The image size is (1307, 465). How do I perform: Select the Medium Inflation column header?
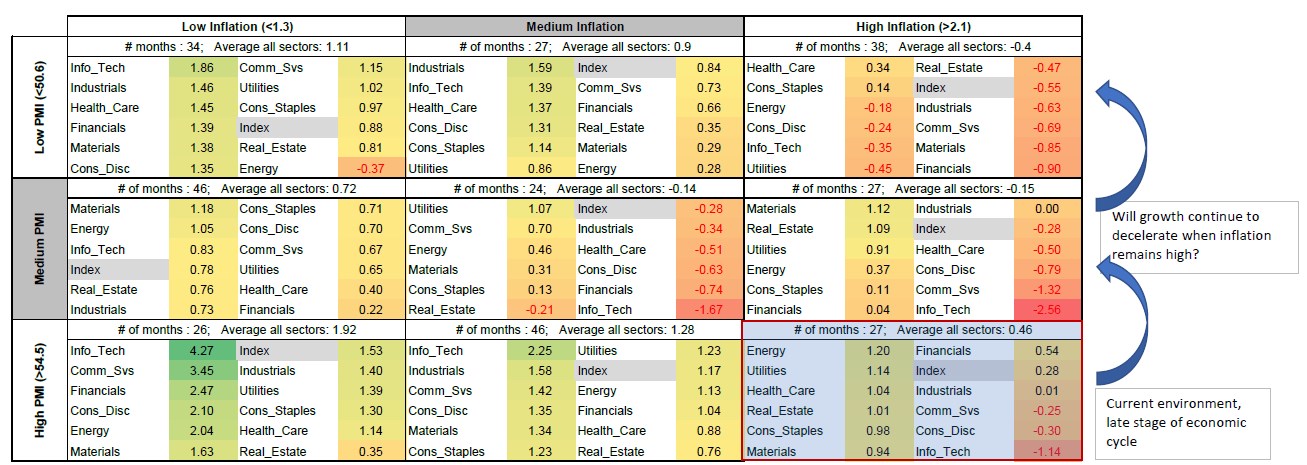tap(574, 26)
